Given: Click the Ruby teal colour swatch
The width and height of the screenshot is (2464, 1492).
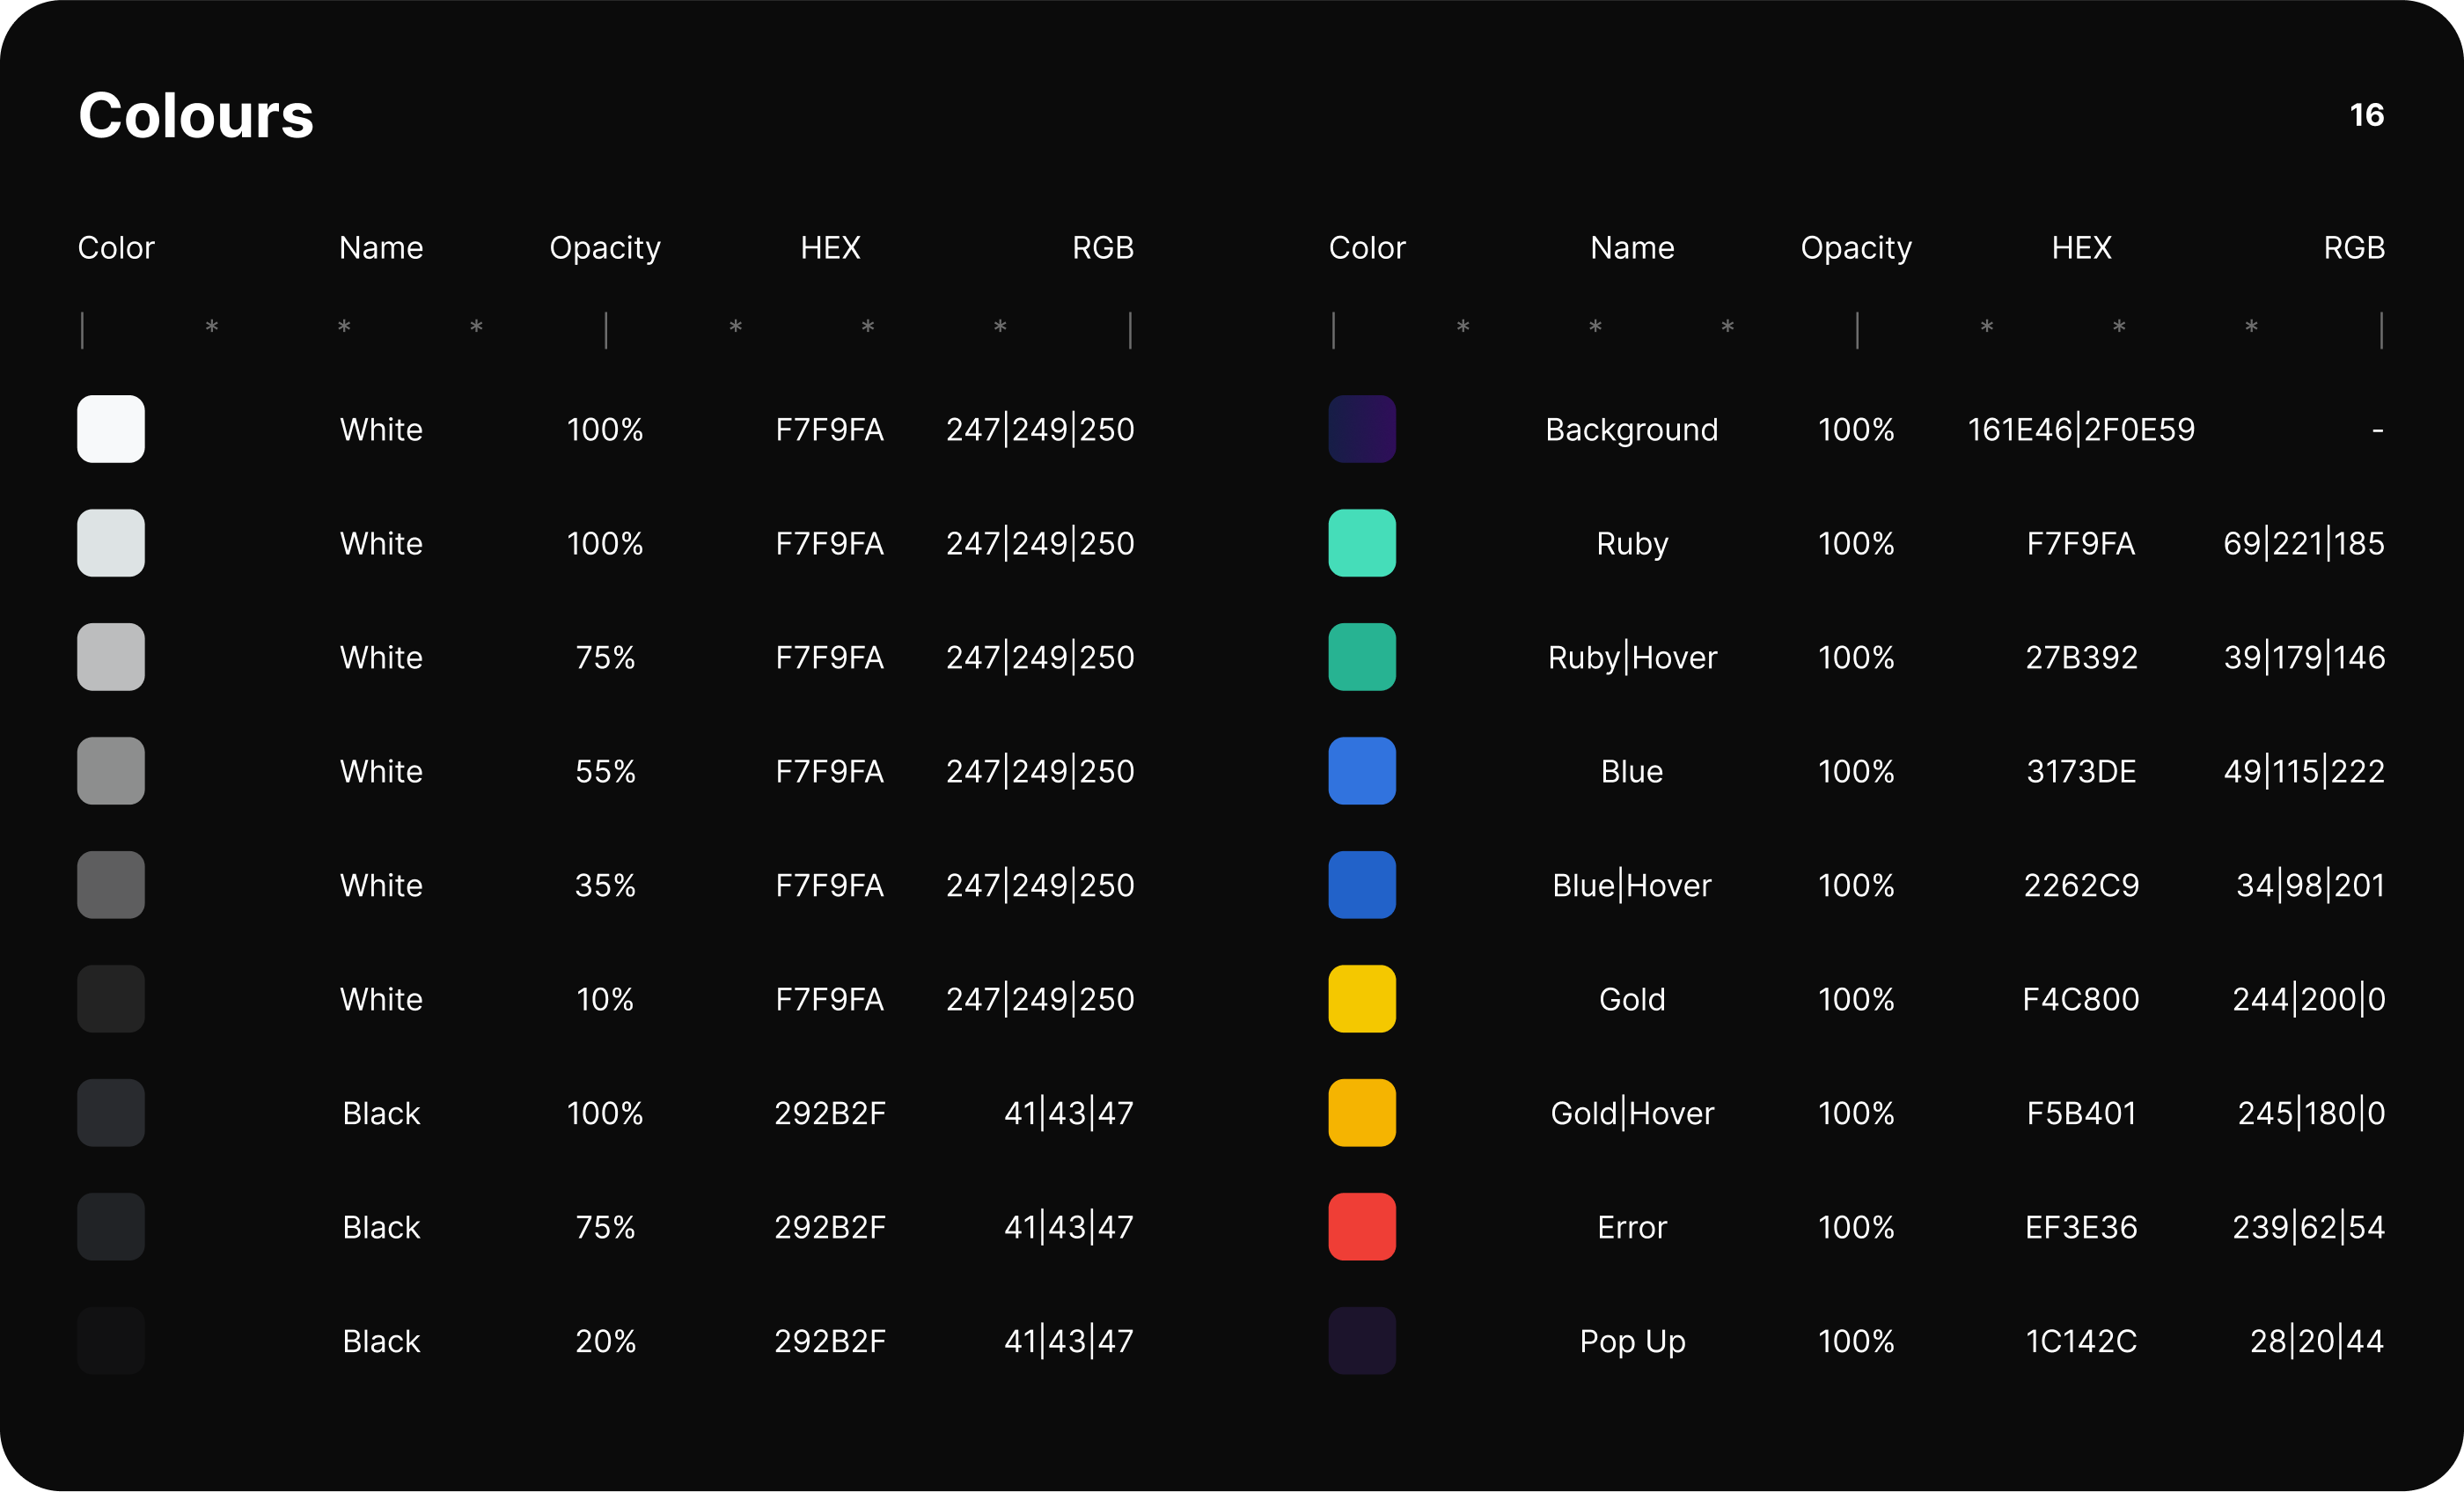Looking at the screenshot, I should pos(1361,543).
